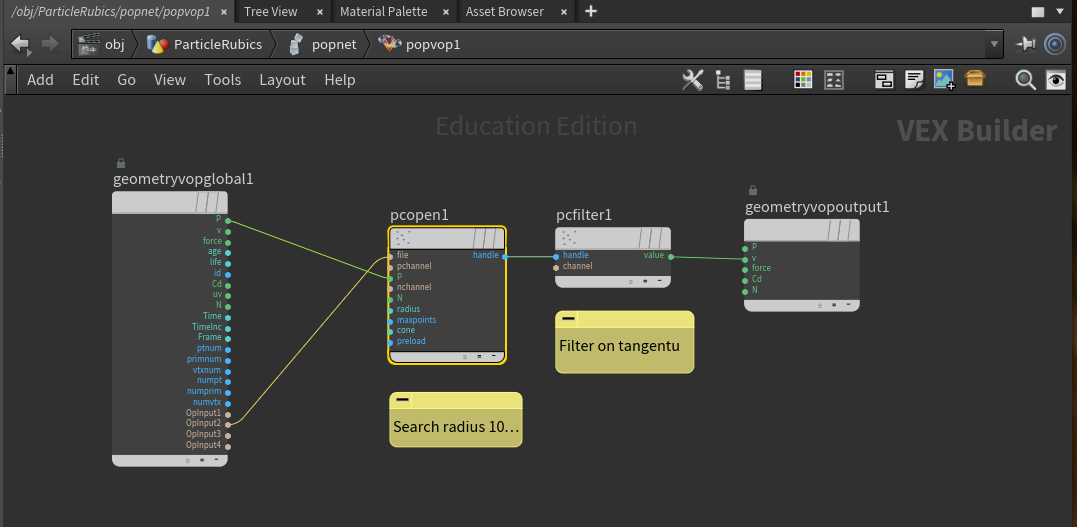Collapse the 'Filter on tangentu' sticky note
1077x527 pixels.
click(x=568, y=319)
